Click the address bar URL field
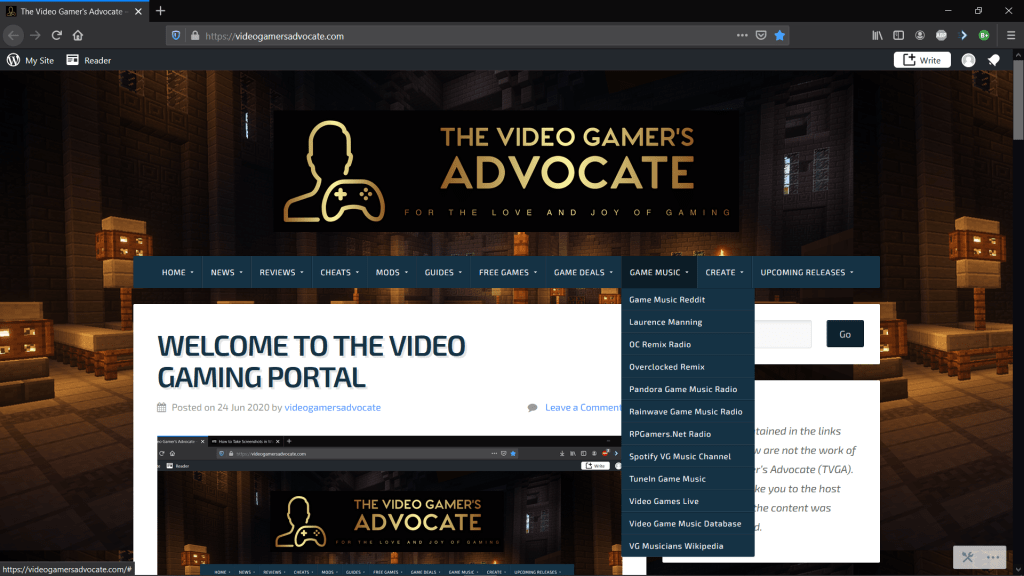Screen dimensions: 1024x576 pyautogui.click(x=450, y=35)
